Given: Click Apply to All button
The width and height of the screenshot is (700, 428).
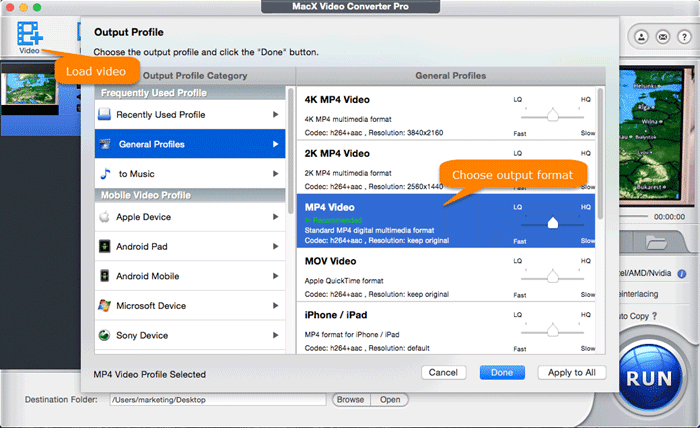Looking at the screenshot, I should (571, 373).
